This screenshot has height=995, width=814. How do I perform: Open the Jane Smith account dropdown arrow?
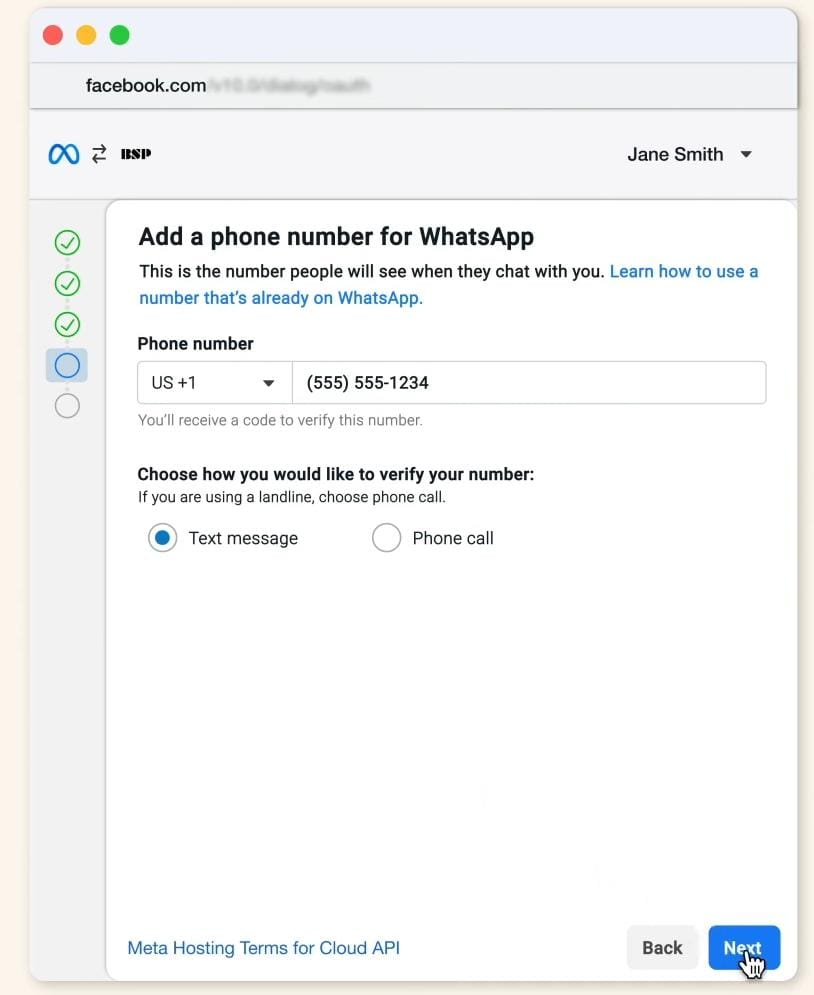coord(746,154)
